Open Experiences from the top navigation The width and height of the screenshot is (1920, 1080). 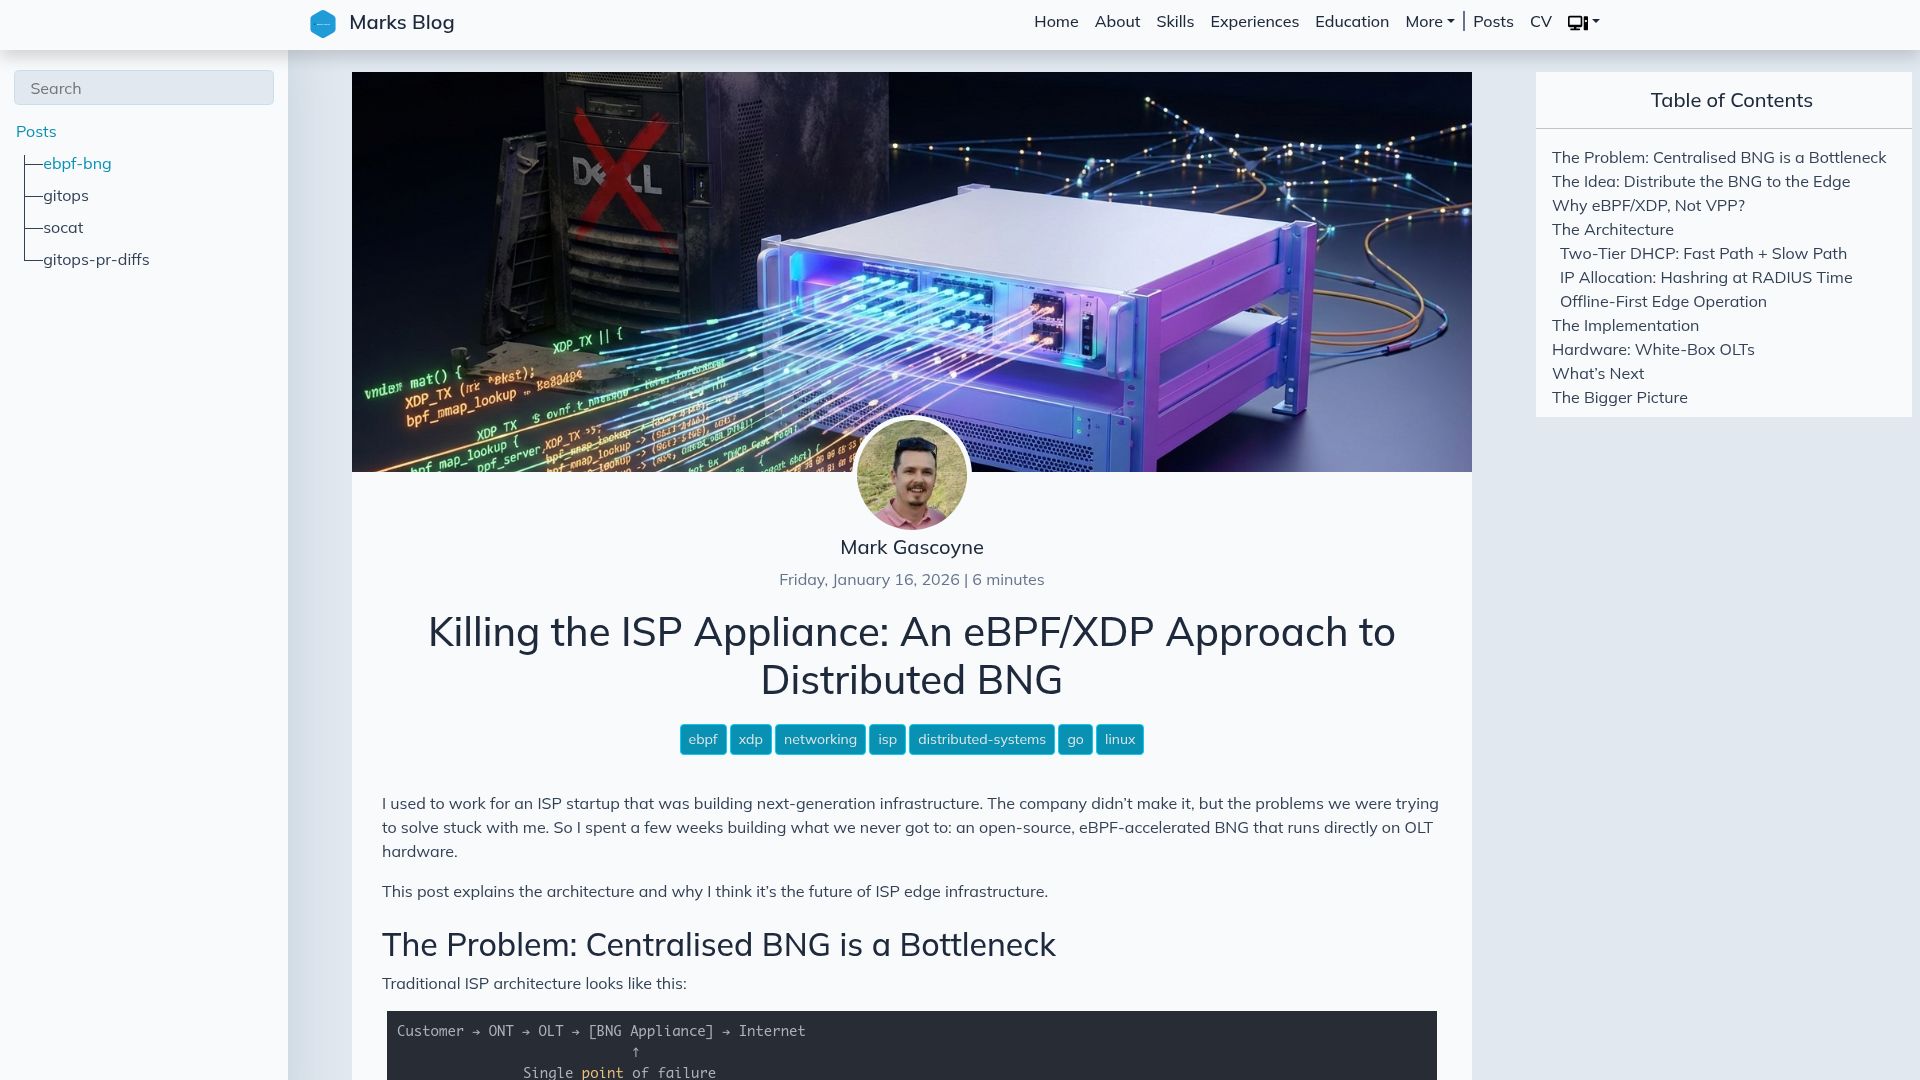click(x=1254, y=22)
